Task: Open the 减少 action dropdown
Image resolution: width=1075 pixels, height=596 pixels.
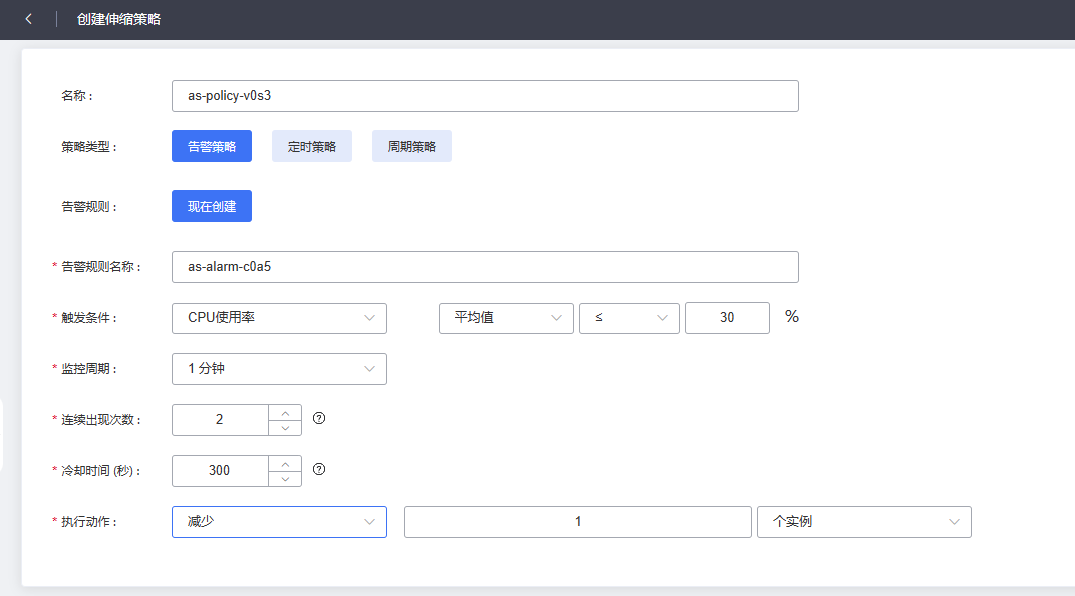Action: [279, 522]
